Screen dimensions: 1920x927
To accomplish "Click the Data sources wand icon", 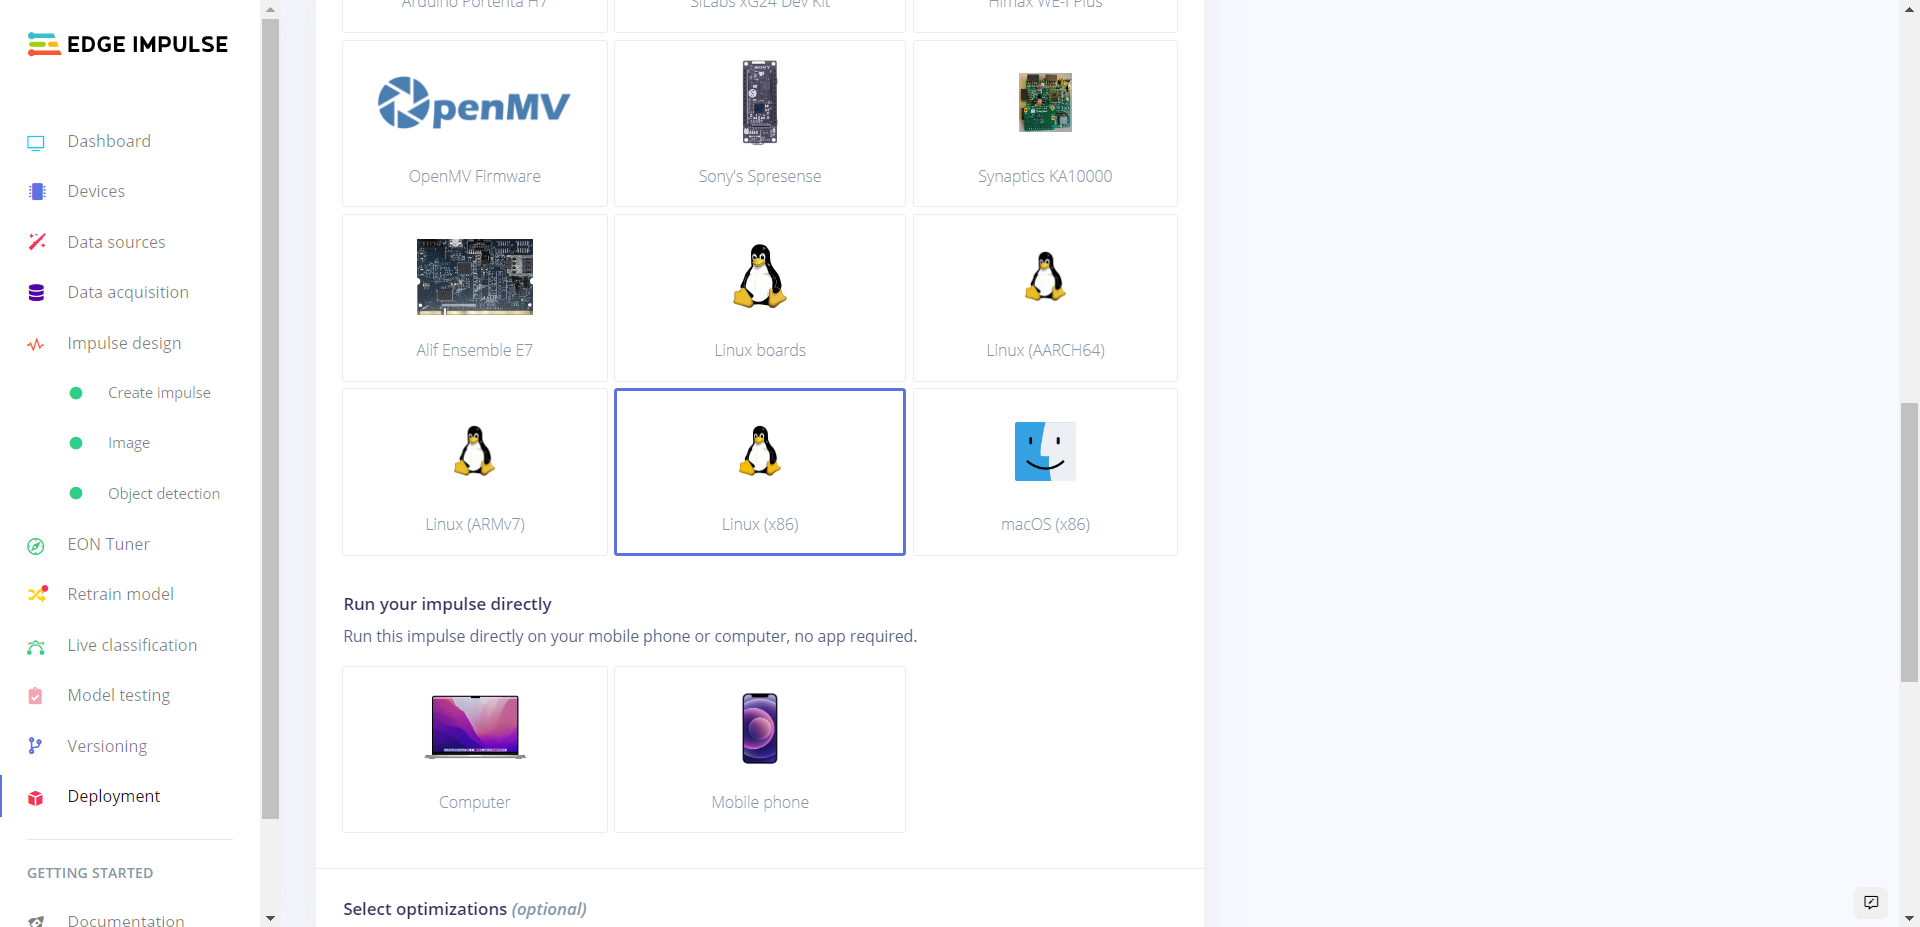I will click(x=37, y=241).
